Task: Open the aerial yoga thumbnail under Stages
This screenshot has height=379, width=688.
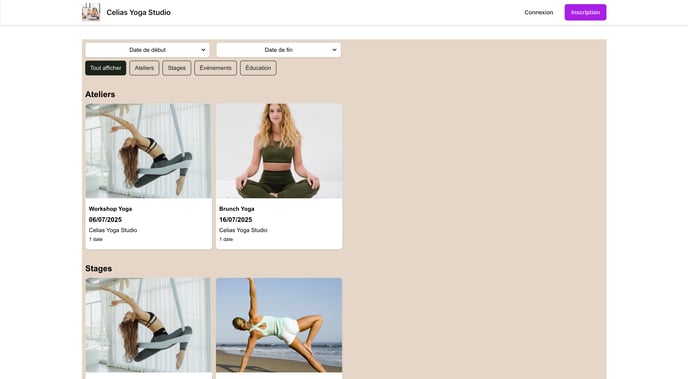Action: coord(148,325)
